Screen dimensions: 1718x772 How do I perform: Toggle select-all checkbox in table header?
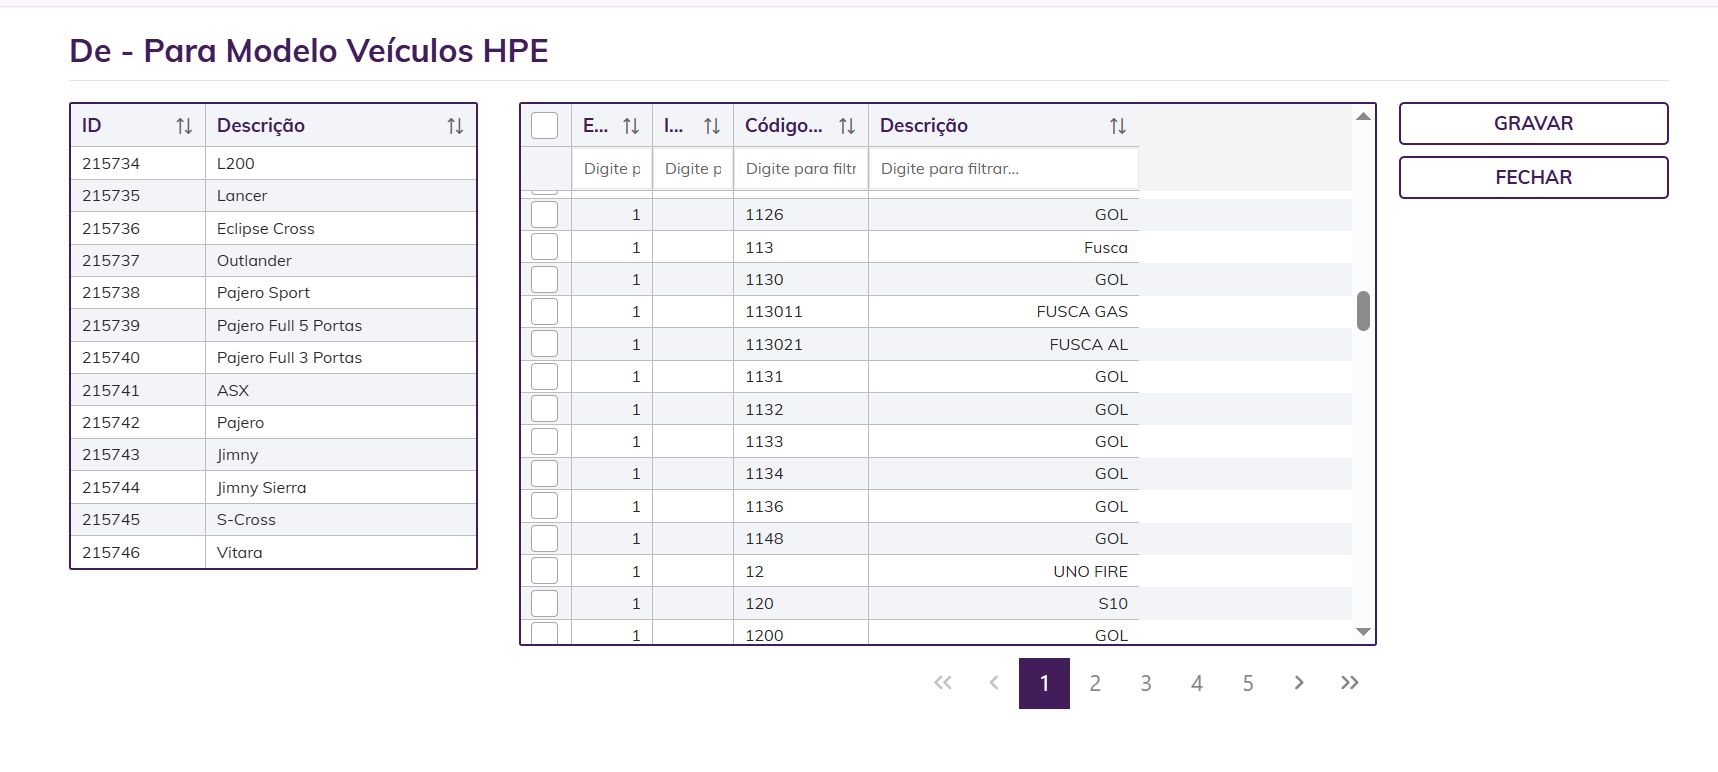pos(545,126)
